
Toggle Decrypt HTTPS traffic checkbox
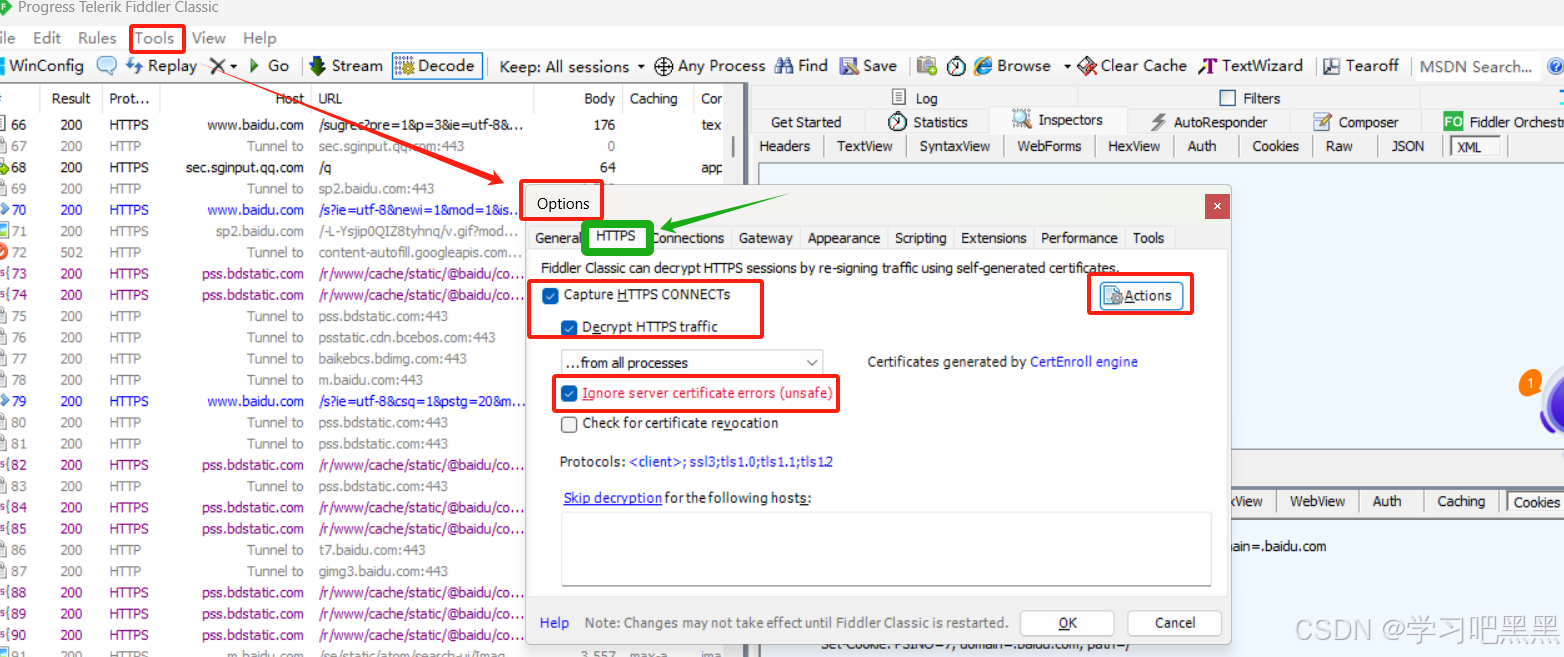[568, 327]
